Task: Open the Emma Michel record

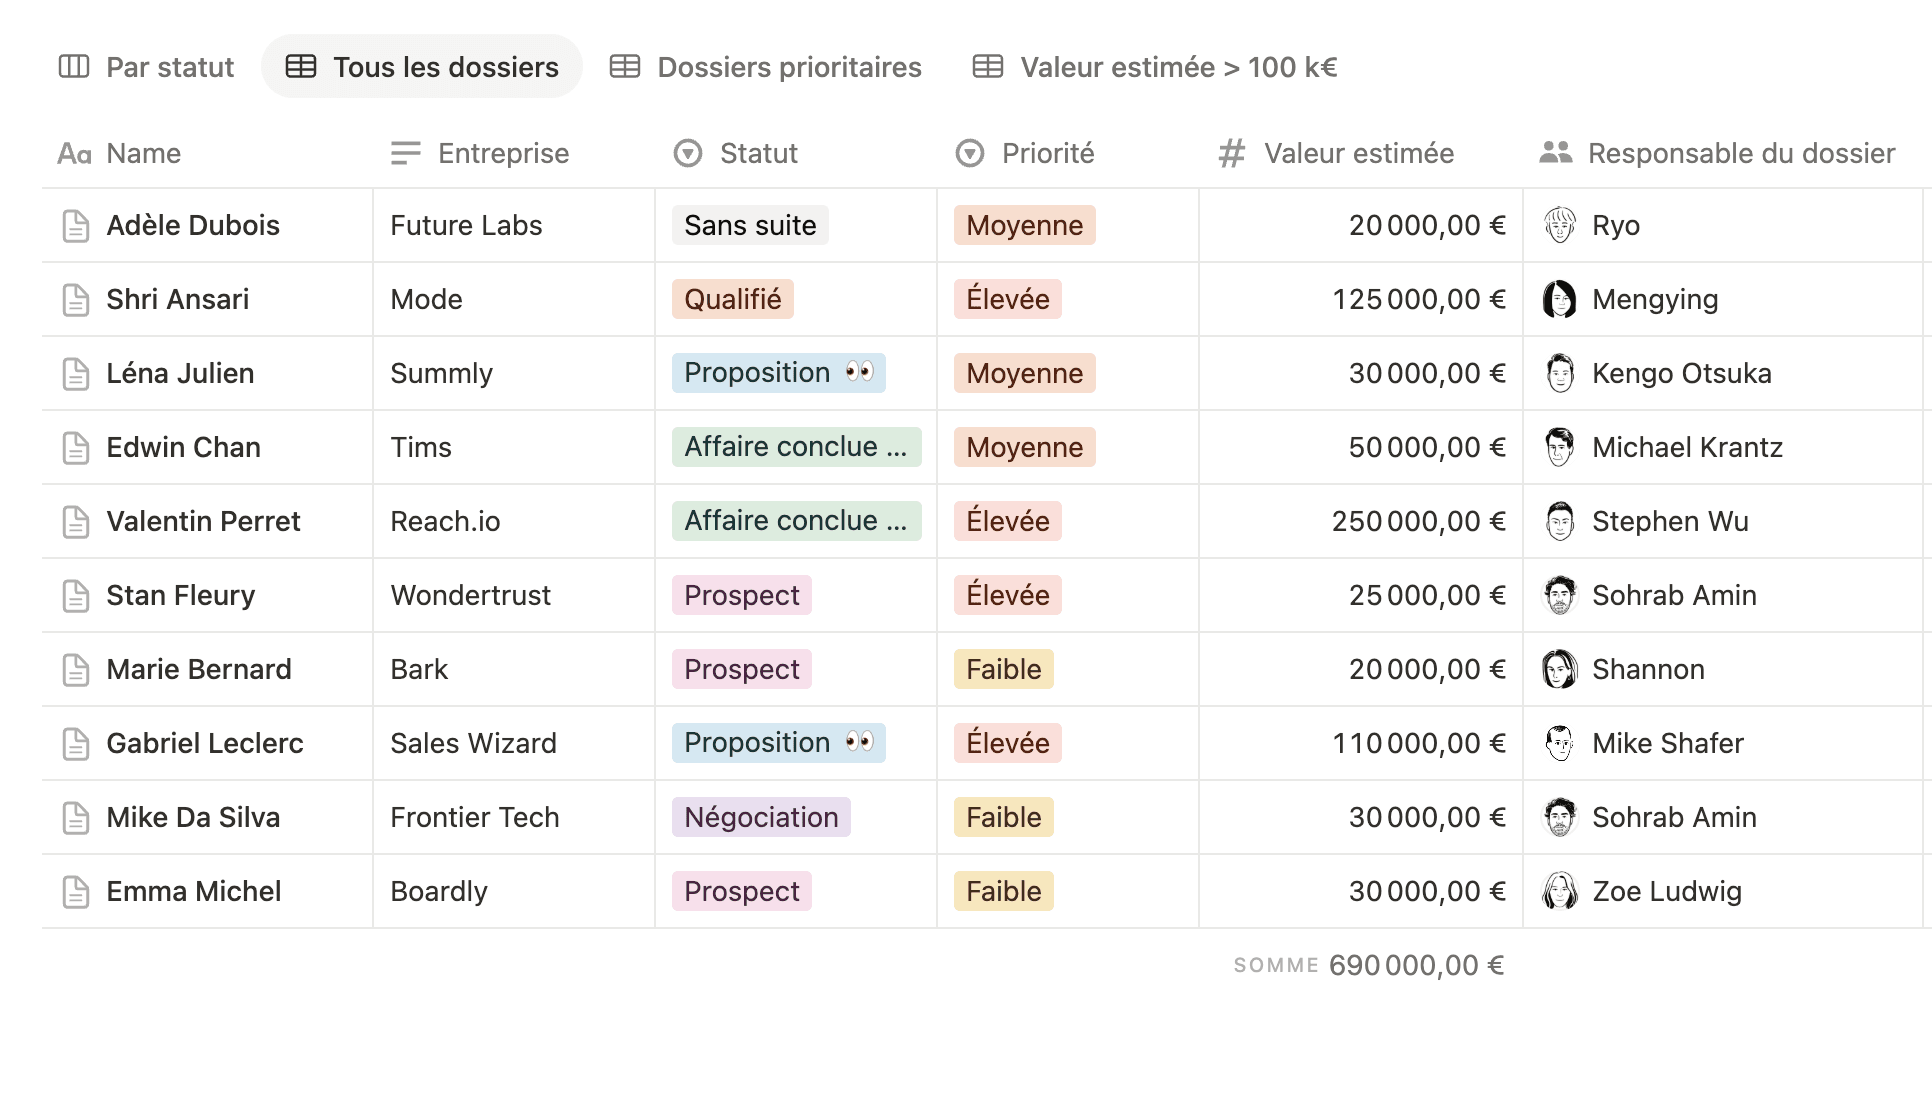Action: 194,892
